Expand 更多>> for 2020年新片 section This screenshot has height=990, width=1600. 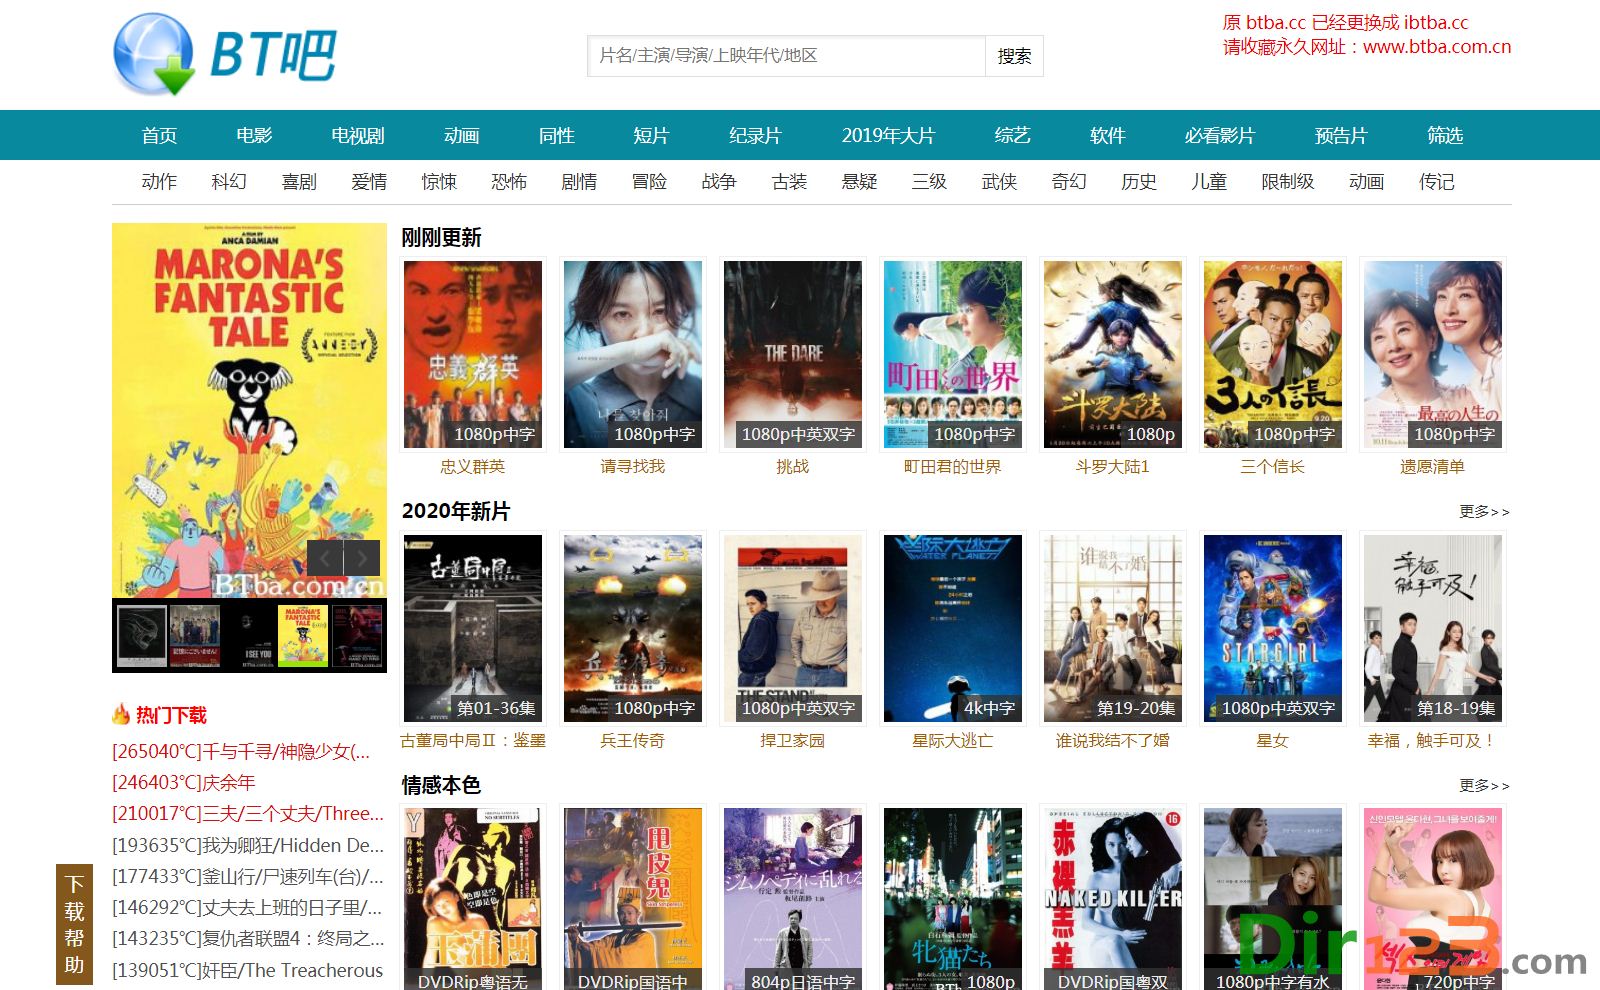1483,511
